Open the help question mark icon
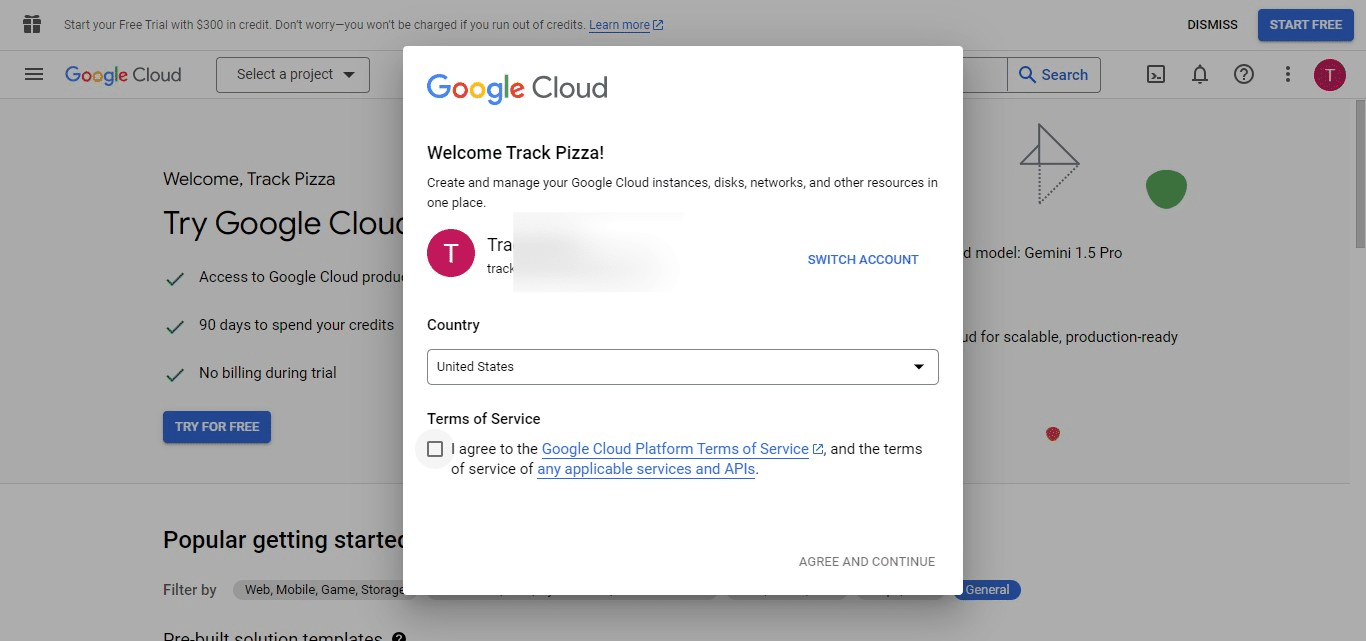Viewport: 1366px width, 641px height. pyautogui.click(x=1243, y=74)
